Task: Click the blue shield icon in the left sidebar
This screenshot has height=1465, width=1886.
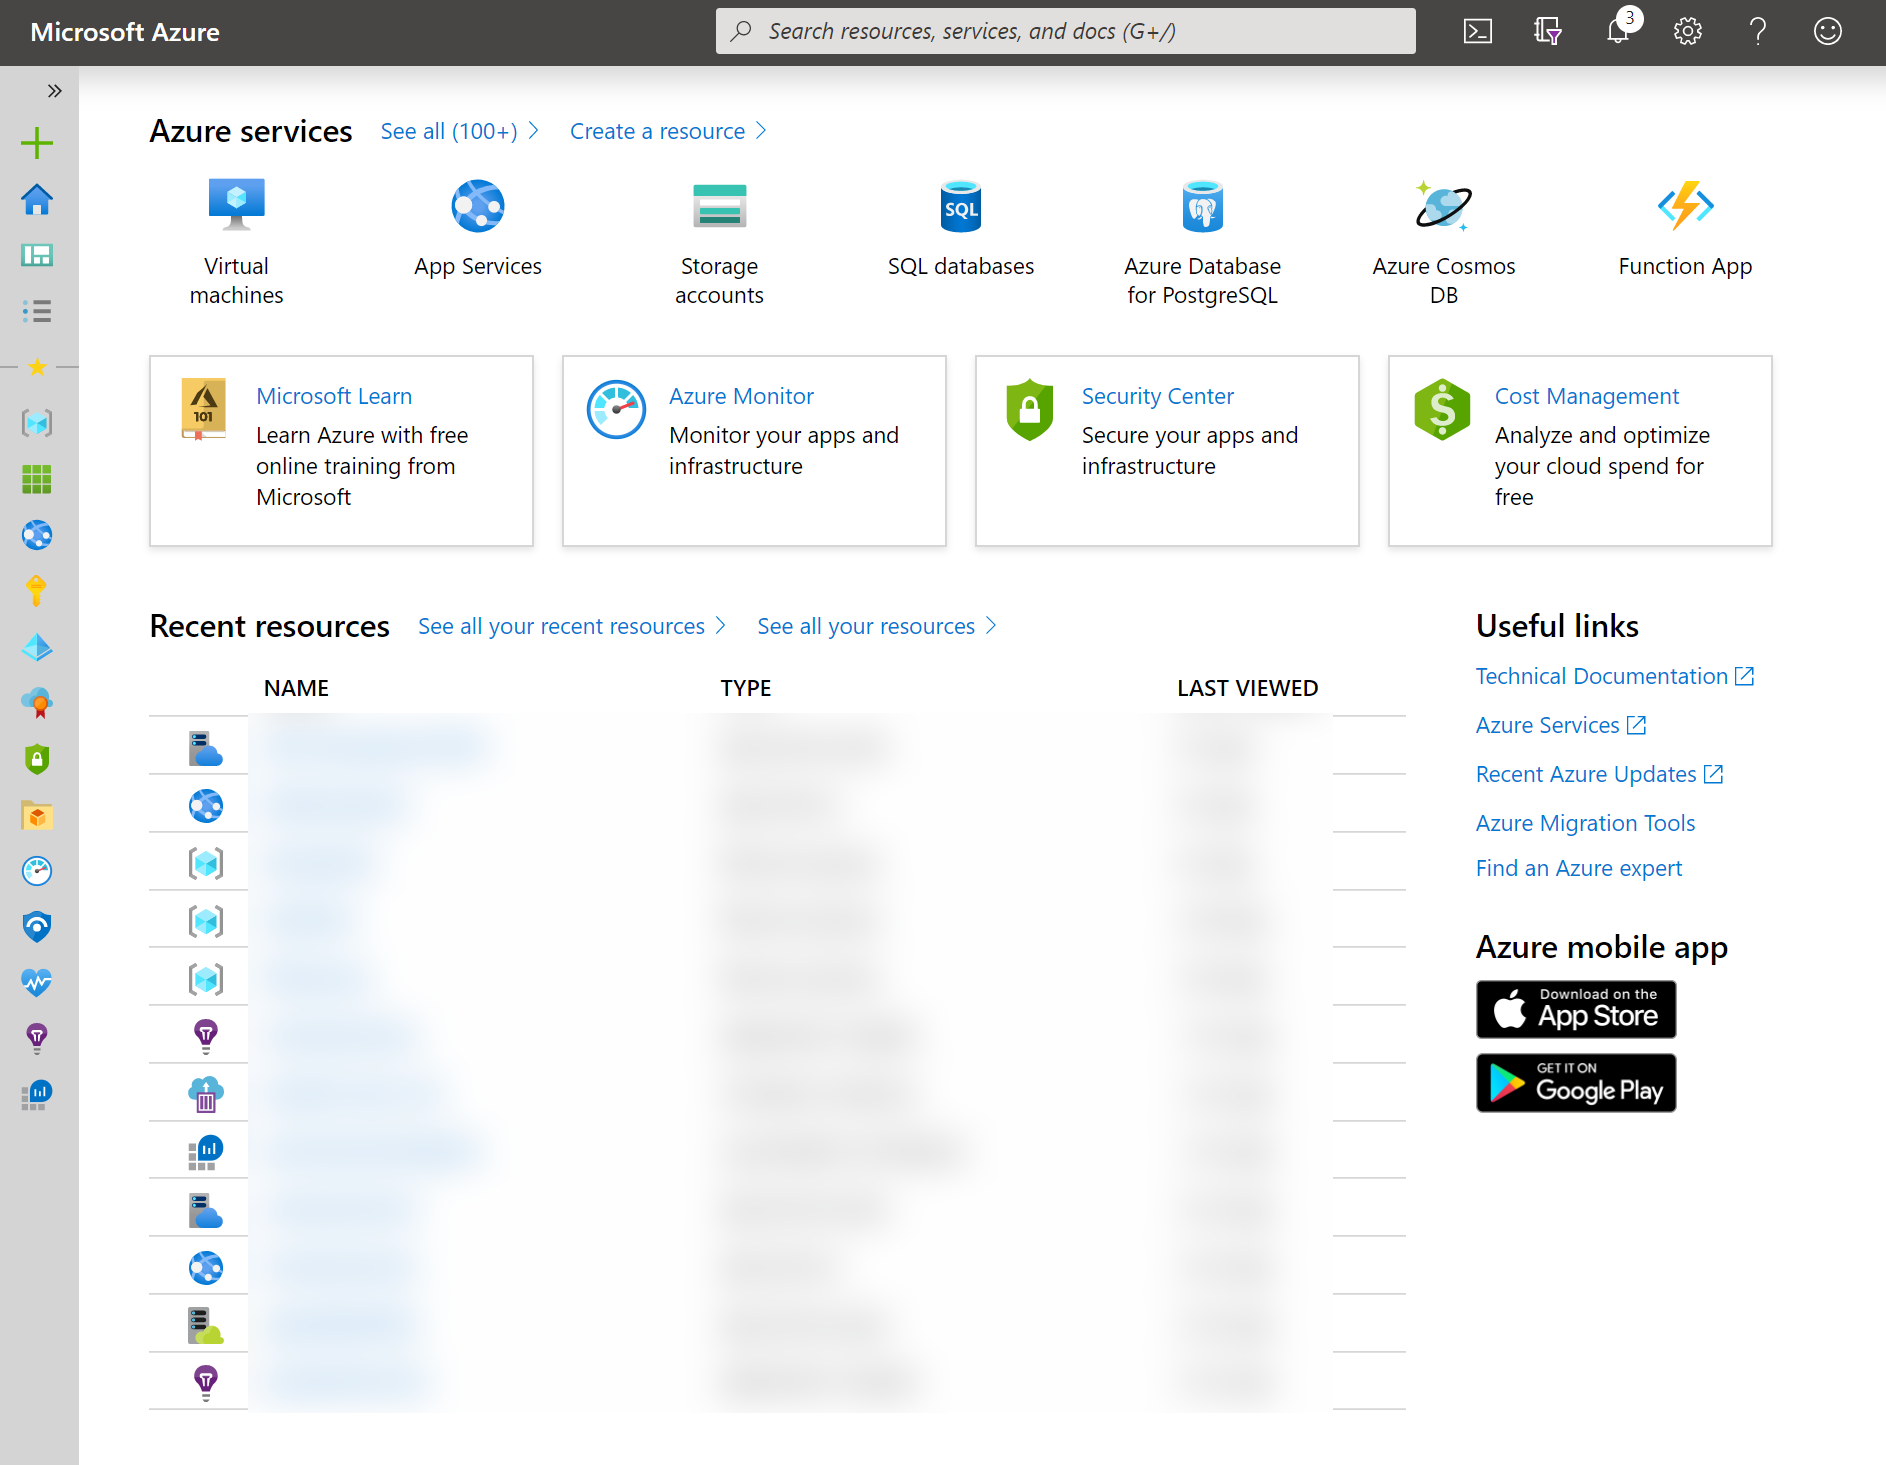Action: 37,927
